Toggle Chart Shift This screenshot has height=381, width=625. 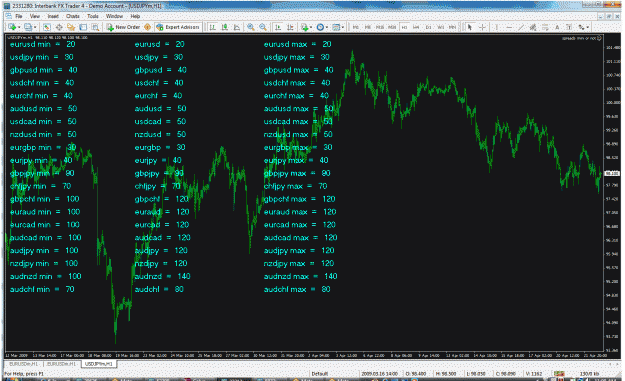[290, 27]
